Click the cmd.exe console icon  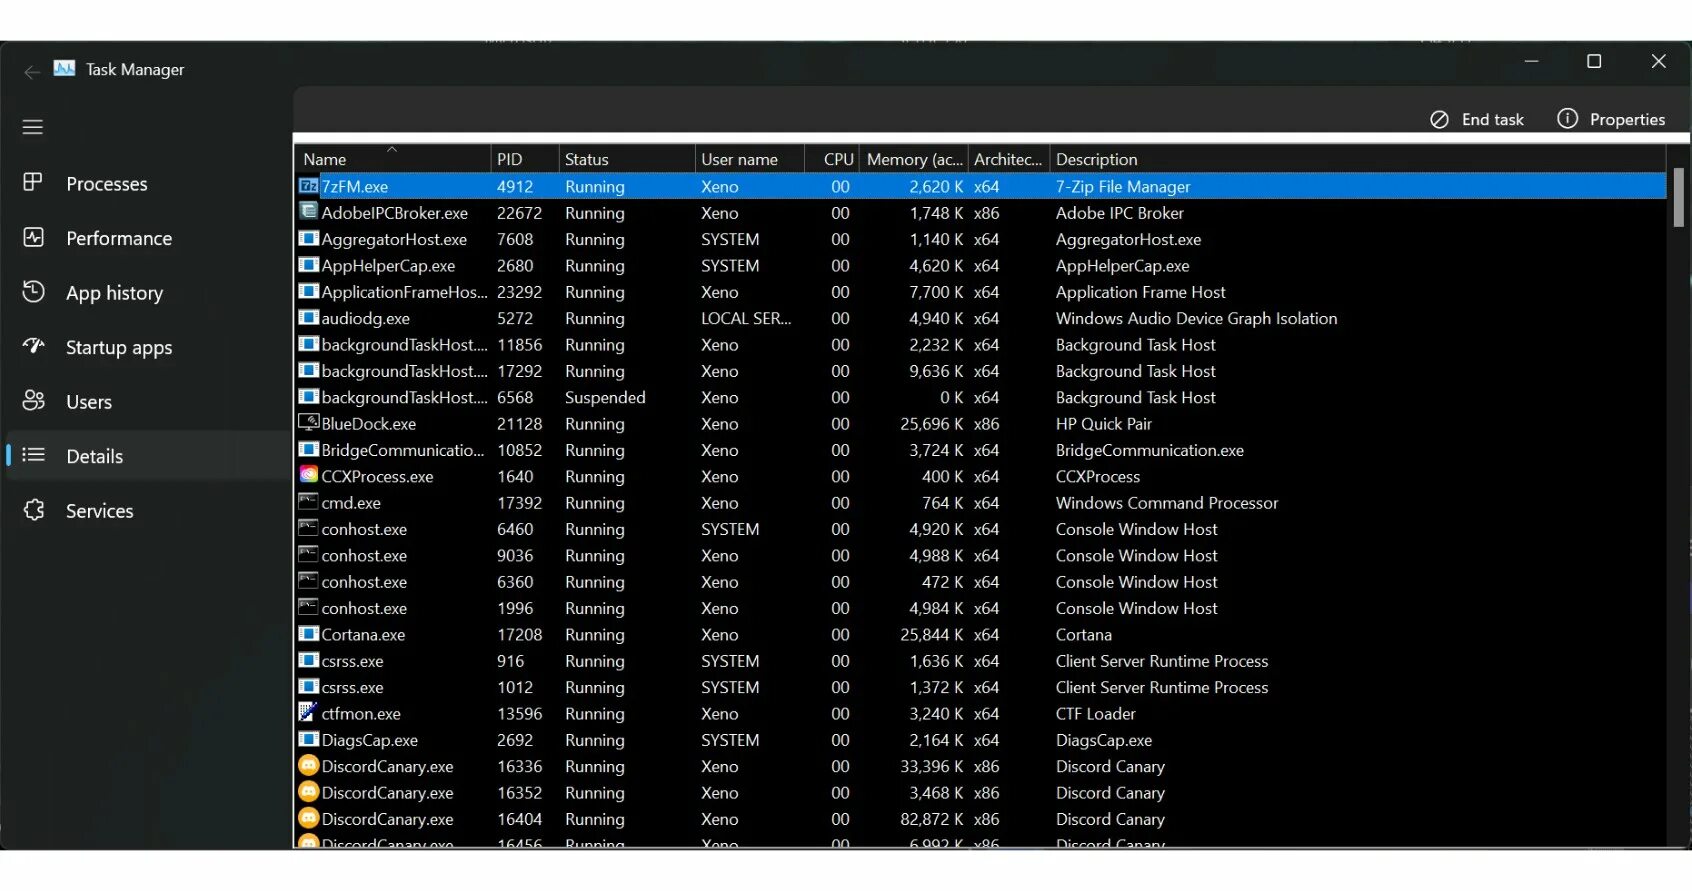coord(309,501)
